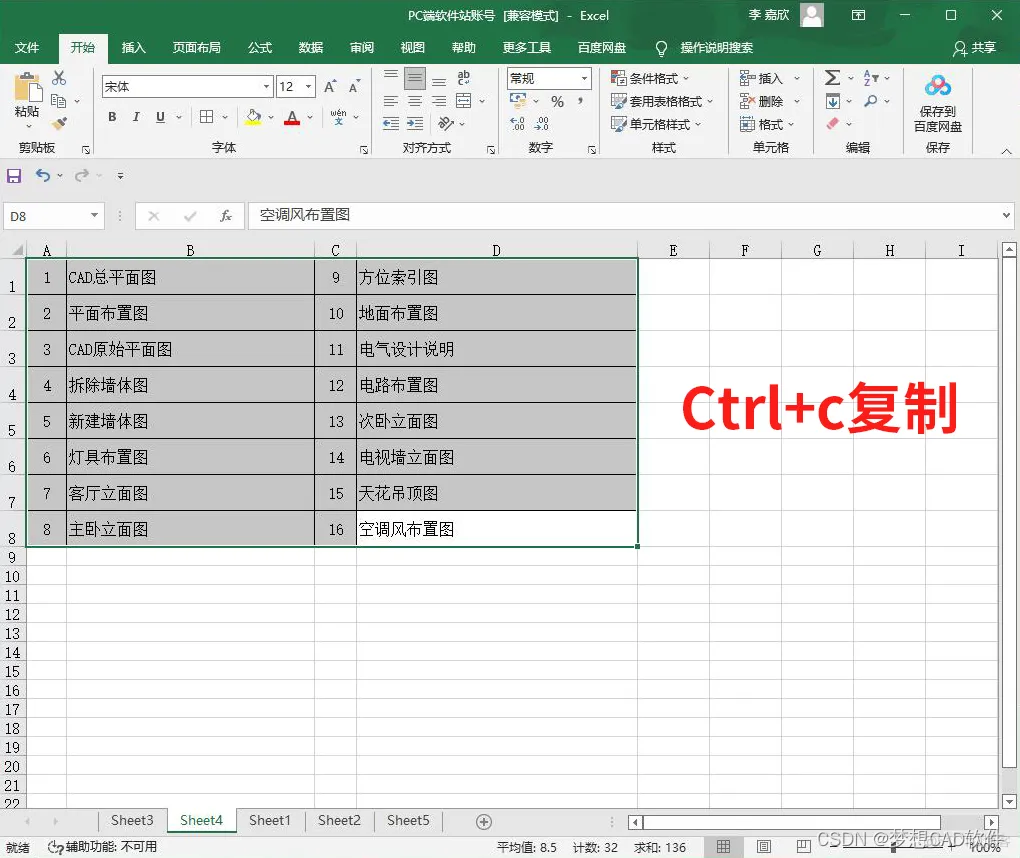Viewport: 1020px width, 858px height.
Task: Apply red font color
Action: pyautogui.click(x=292, y=117)
